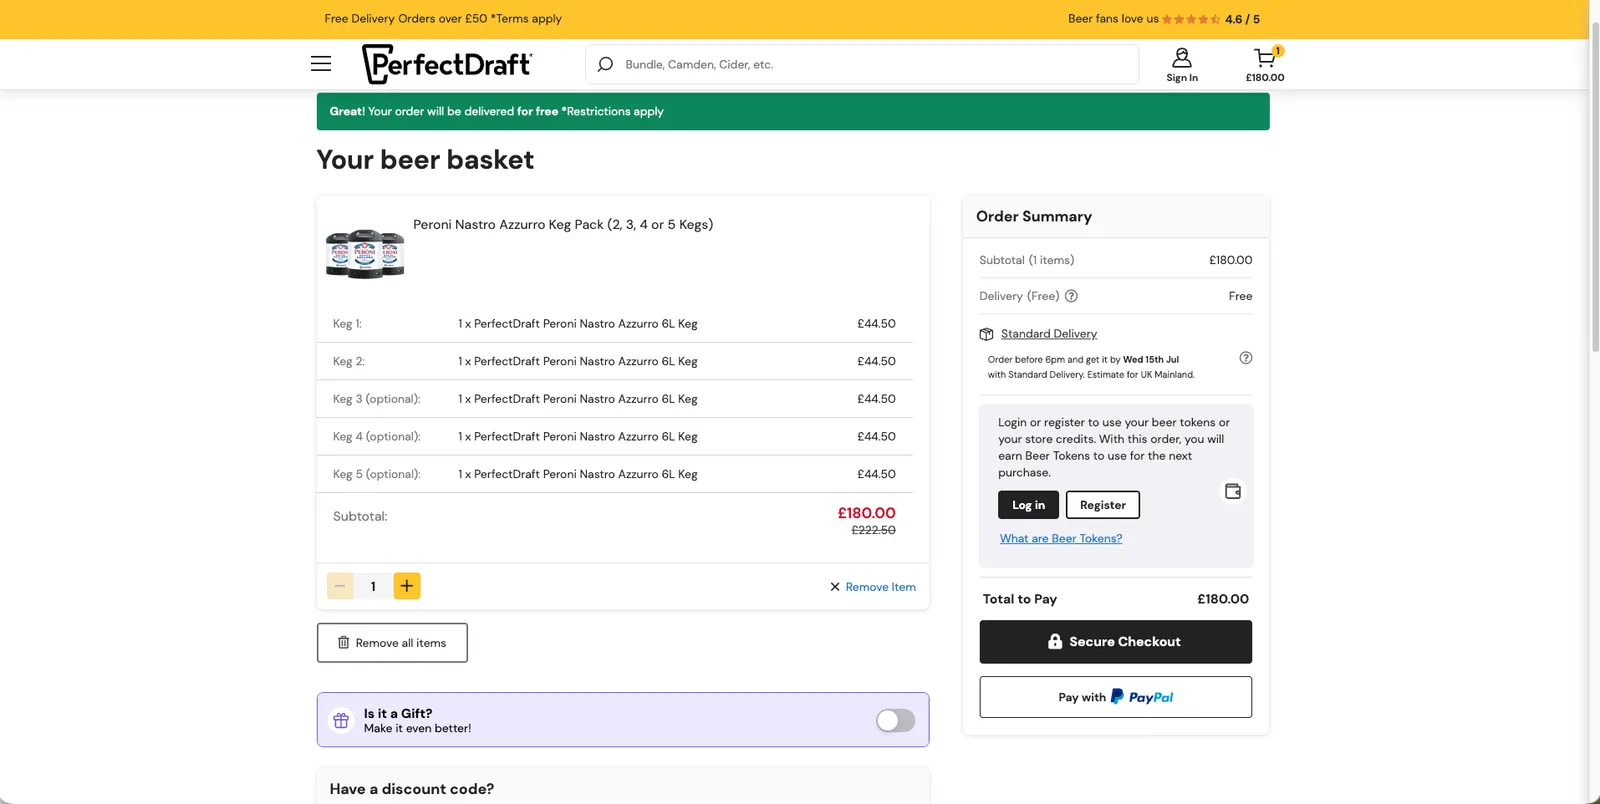The image size is (1600, 804).
Task: Click the search magnifier icon
Action: point(605,64)
